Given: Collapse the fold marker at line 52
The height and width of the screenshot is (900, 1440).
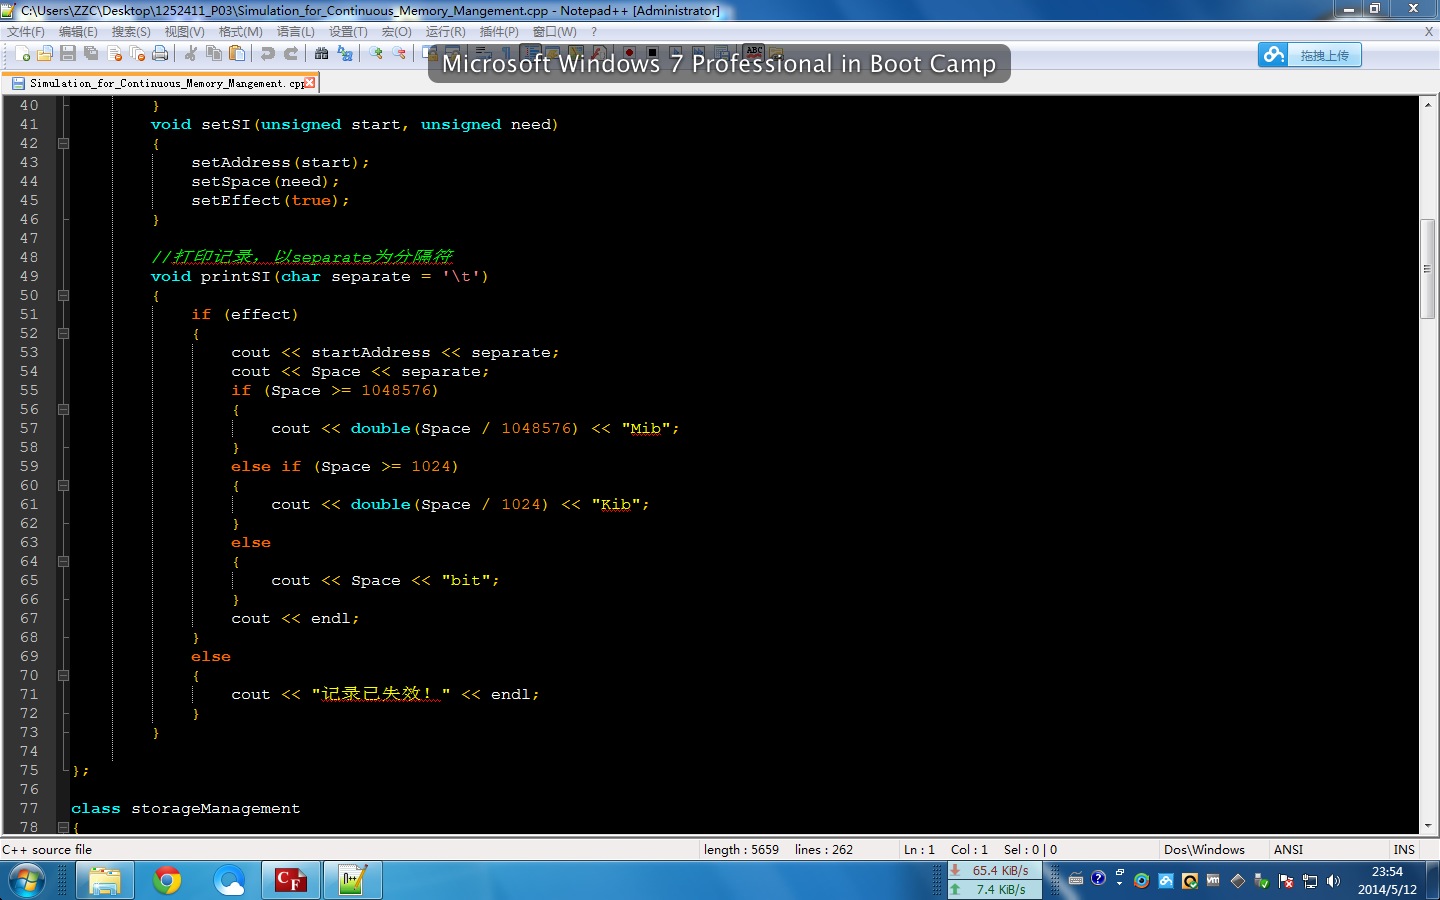Looking at the screenshot, I should coord(64,333).
